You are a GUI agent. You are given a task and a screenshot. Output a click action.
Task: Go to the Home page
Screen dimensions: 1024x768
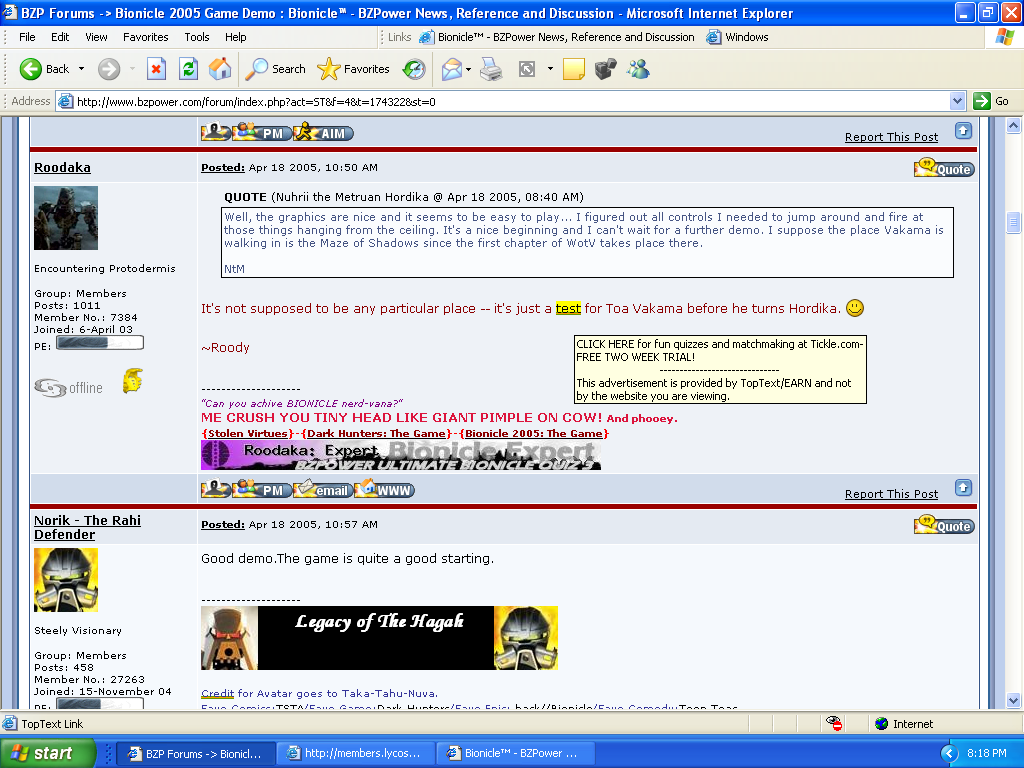pyautogui.click(x=220, y=69)
